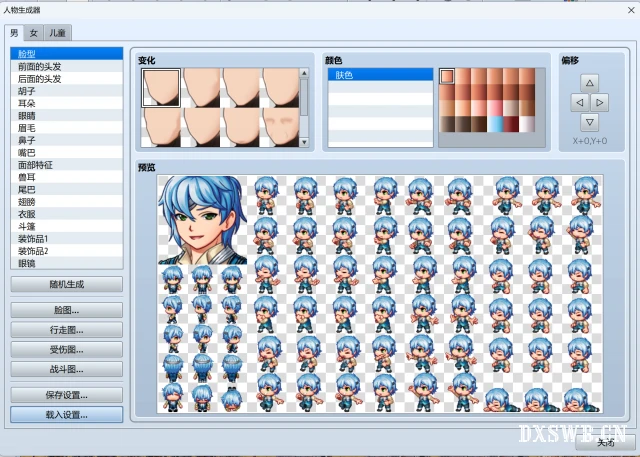This screenshot has height=457, width=640.
Task: Select 衣服 in the parts list
Action: click(28, 214)
